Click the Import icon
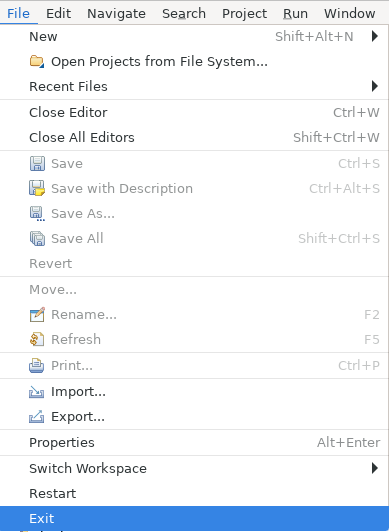Viewport: 389px width, 532px height. point(37,392)
